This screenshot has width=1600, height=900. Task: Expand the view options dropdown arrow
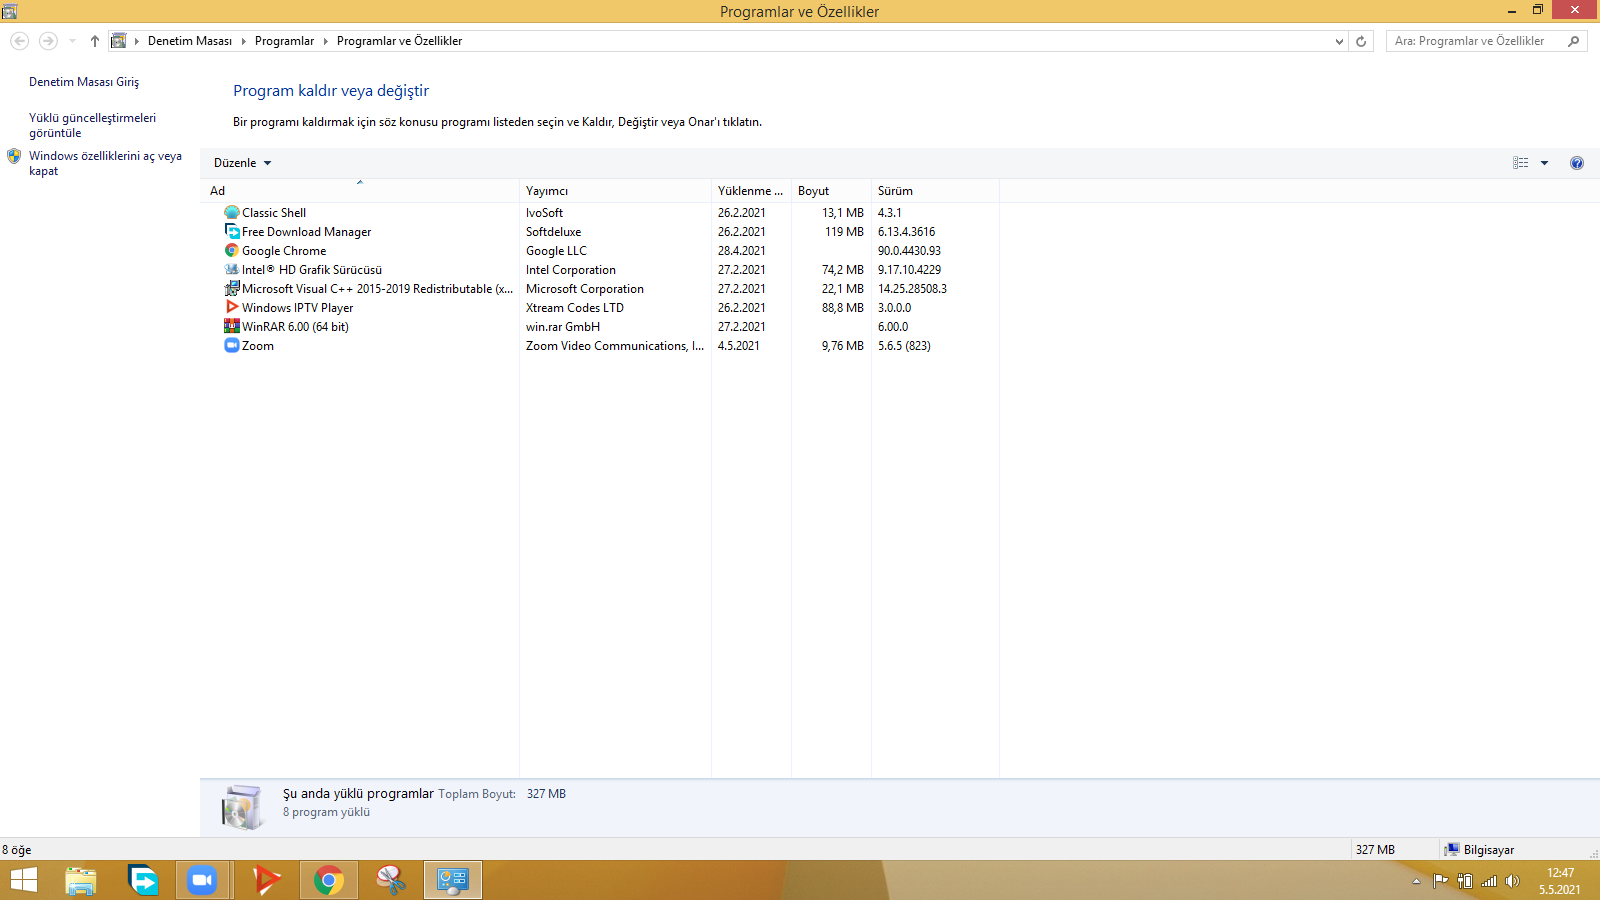pos(1544,163)
